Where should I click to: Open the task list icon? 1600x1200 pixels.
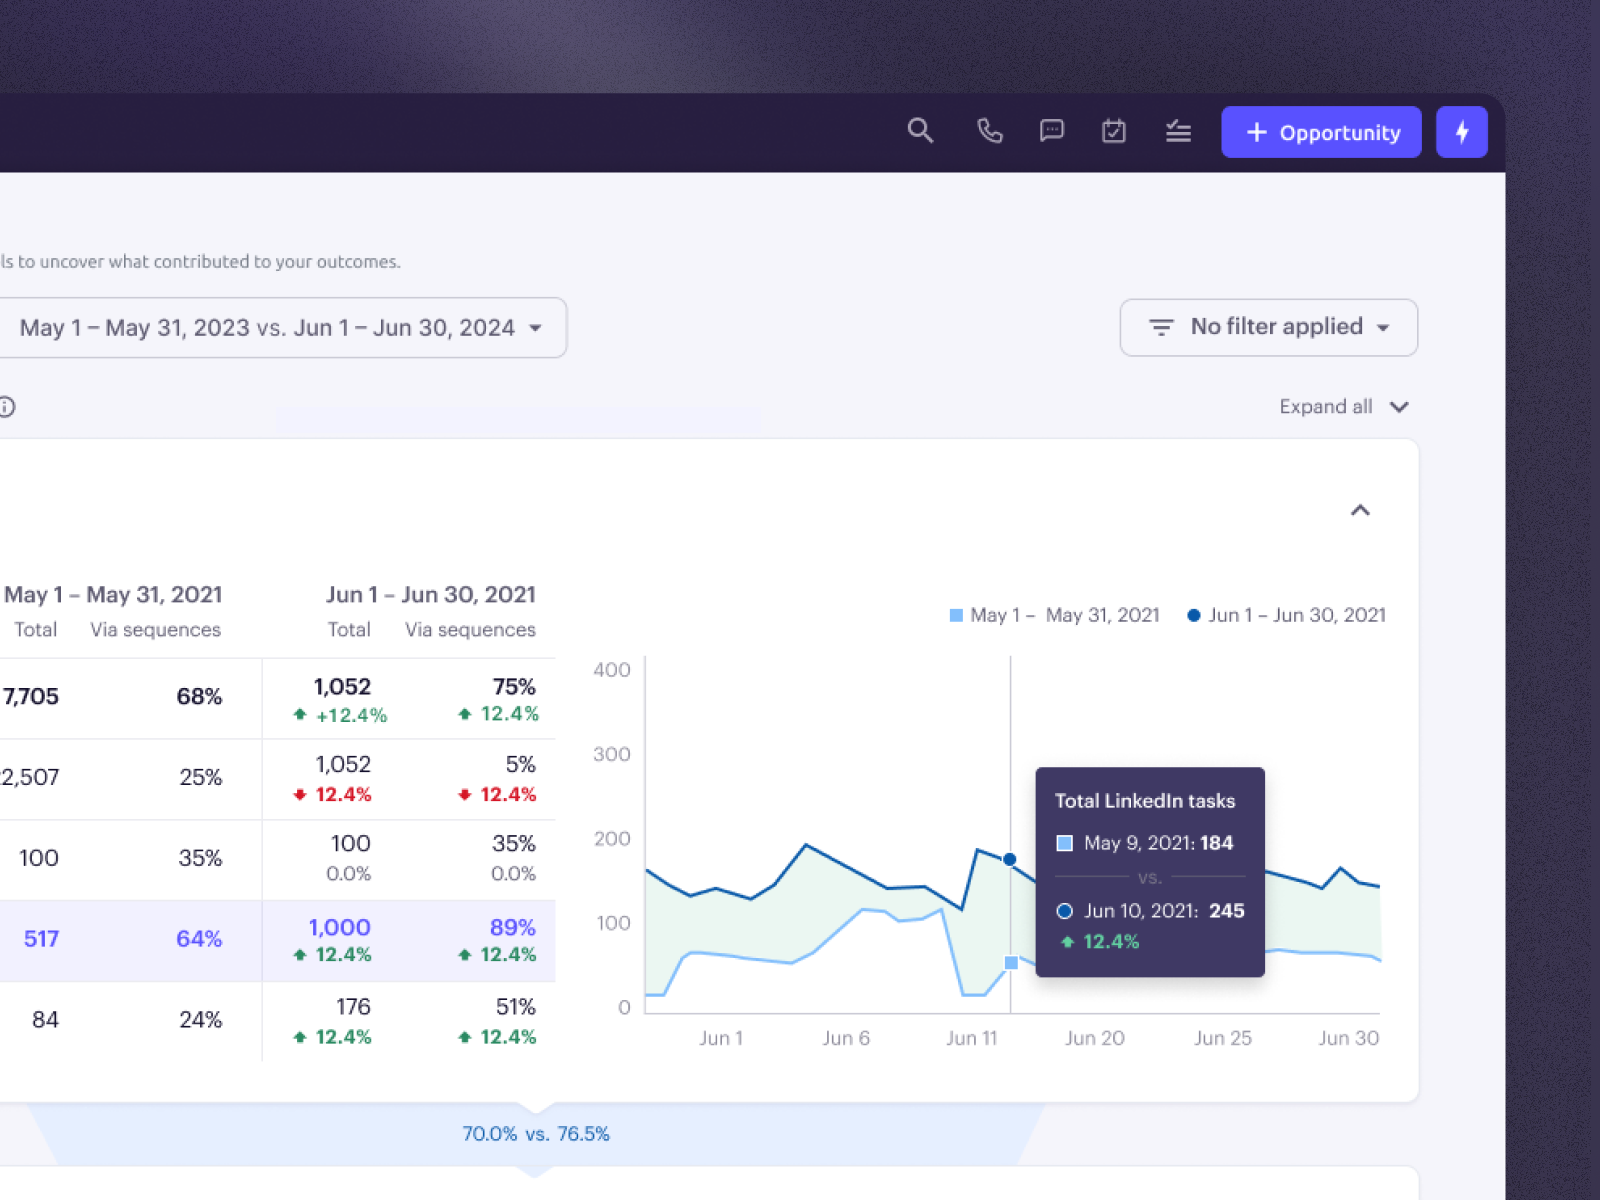click(1178, 131)
